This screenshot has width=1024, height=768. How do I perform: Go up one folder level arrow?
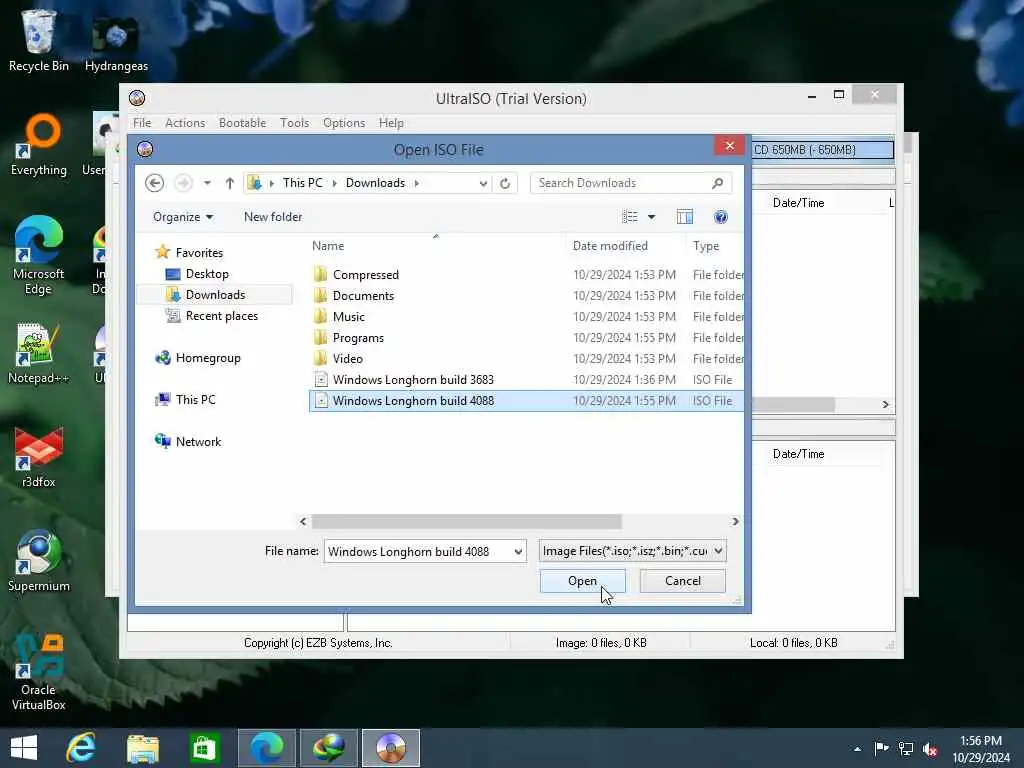[229, 184]
